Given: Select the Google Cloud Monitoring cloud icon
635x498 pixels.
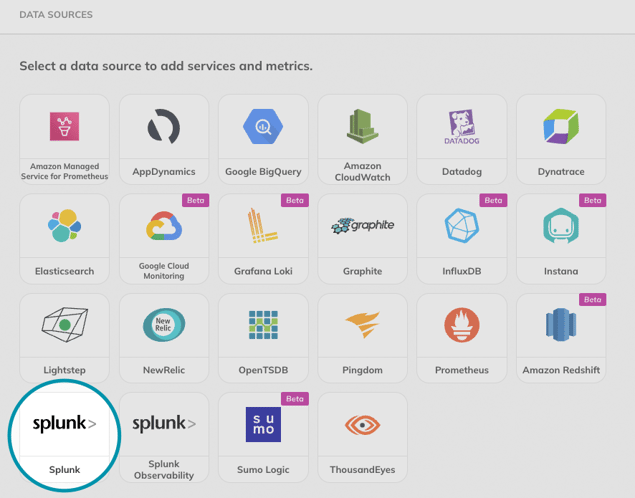Looking at the screenshot, I should pyautogui.click(x=164, y=226).
